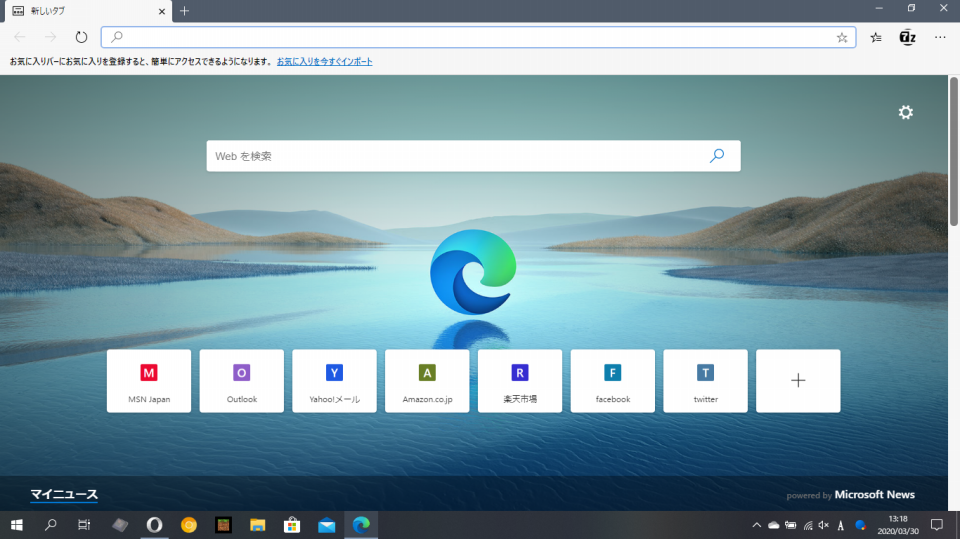Open taskbar search magnifier
The image size is (960, 539).
(x=51, y=525)
